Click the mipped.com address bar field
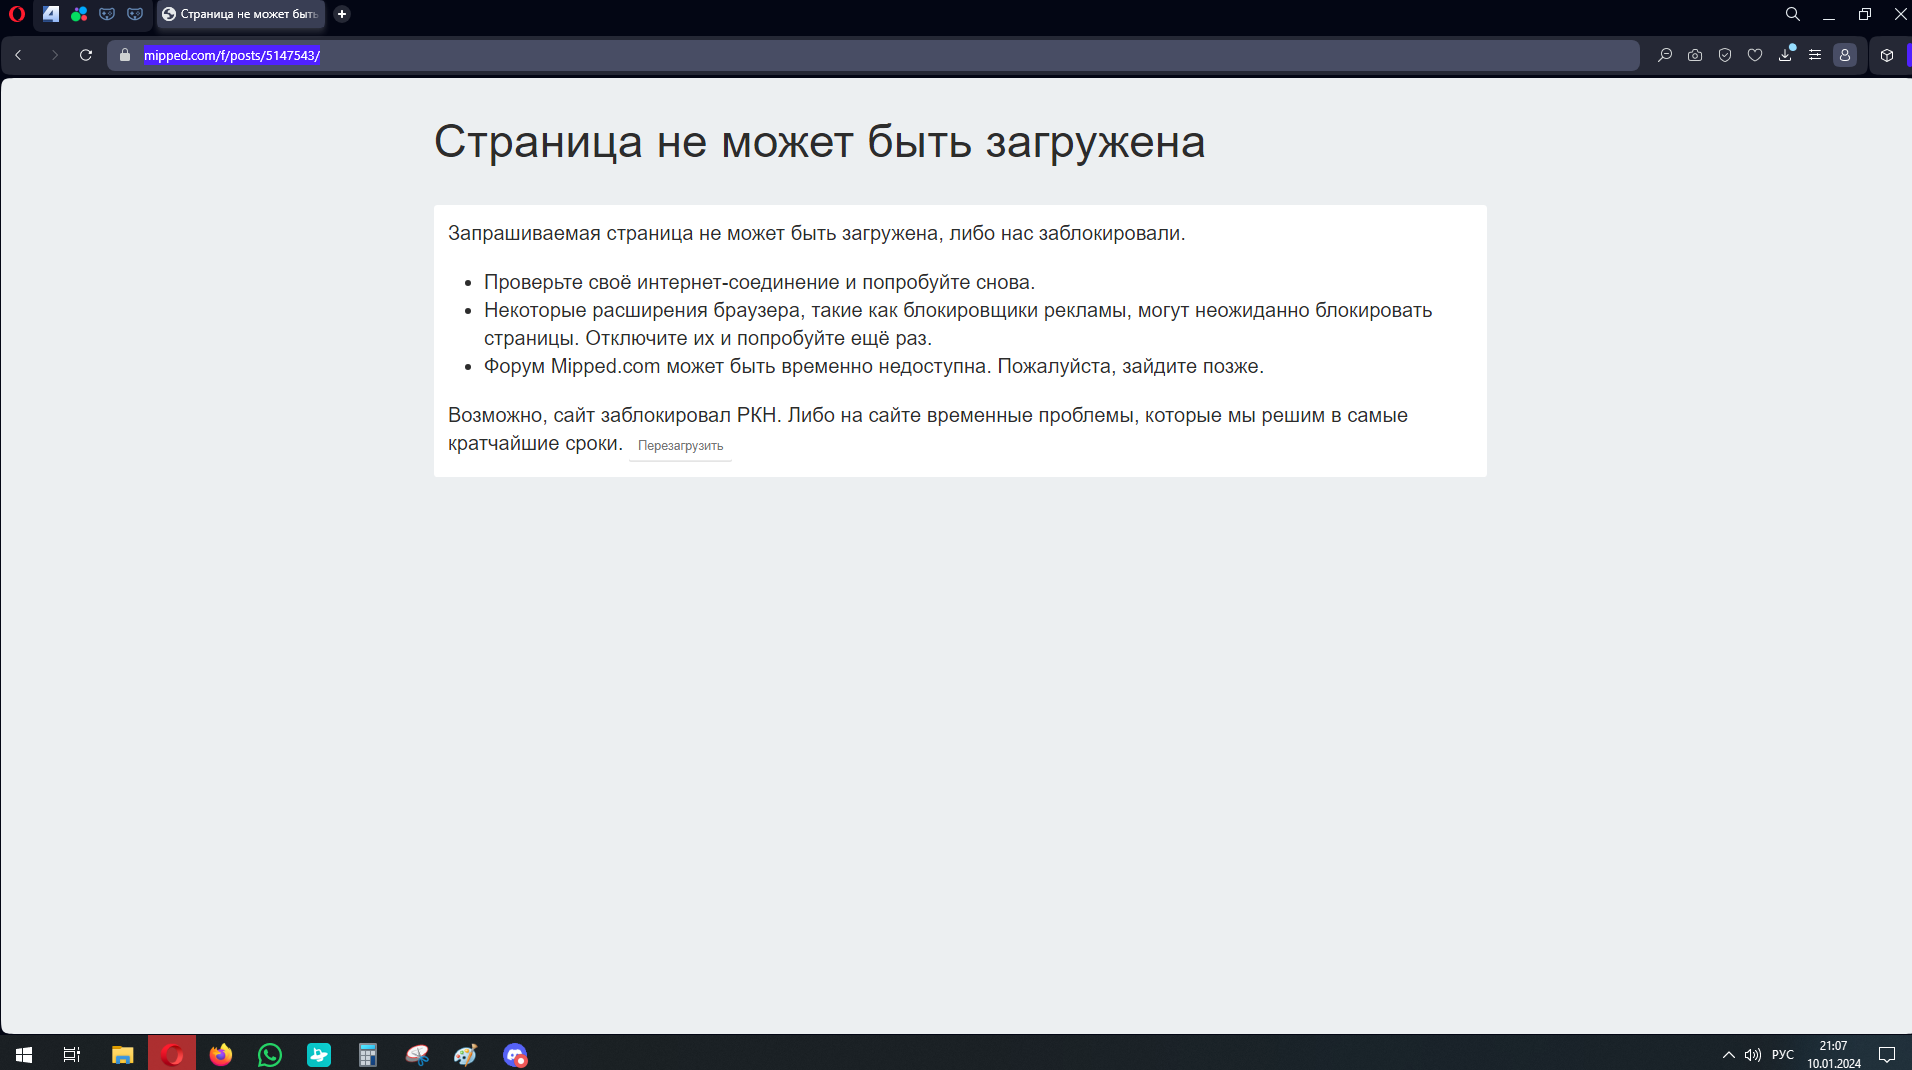 [873, 55]
